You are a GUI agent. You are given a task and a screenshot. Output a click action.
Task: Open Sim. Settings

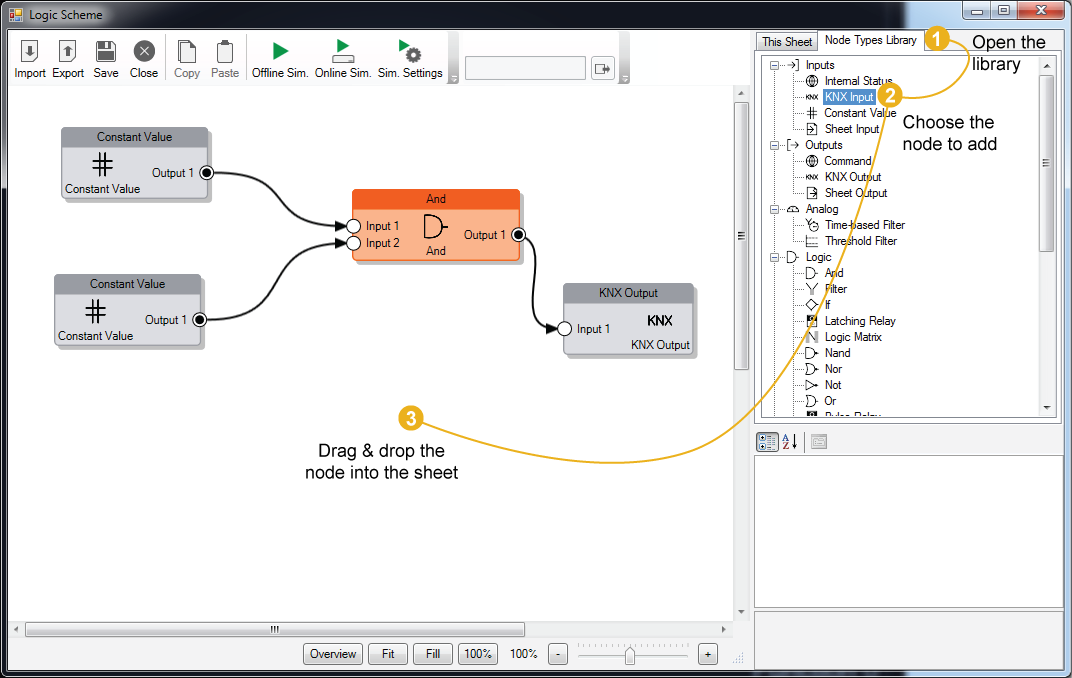[410, 52]
